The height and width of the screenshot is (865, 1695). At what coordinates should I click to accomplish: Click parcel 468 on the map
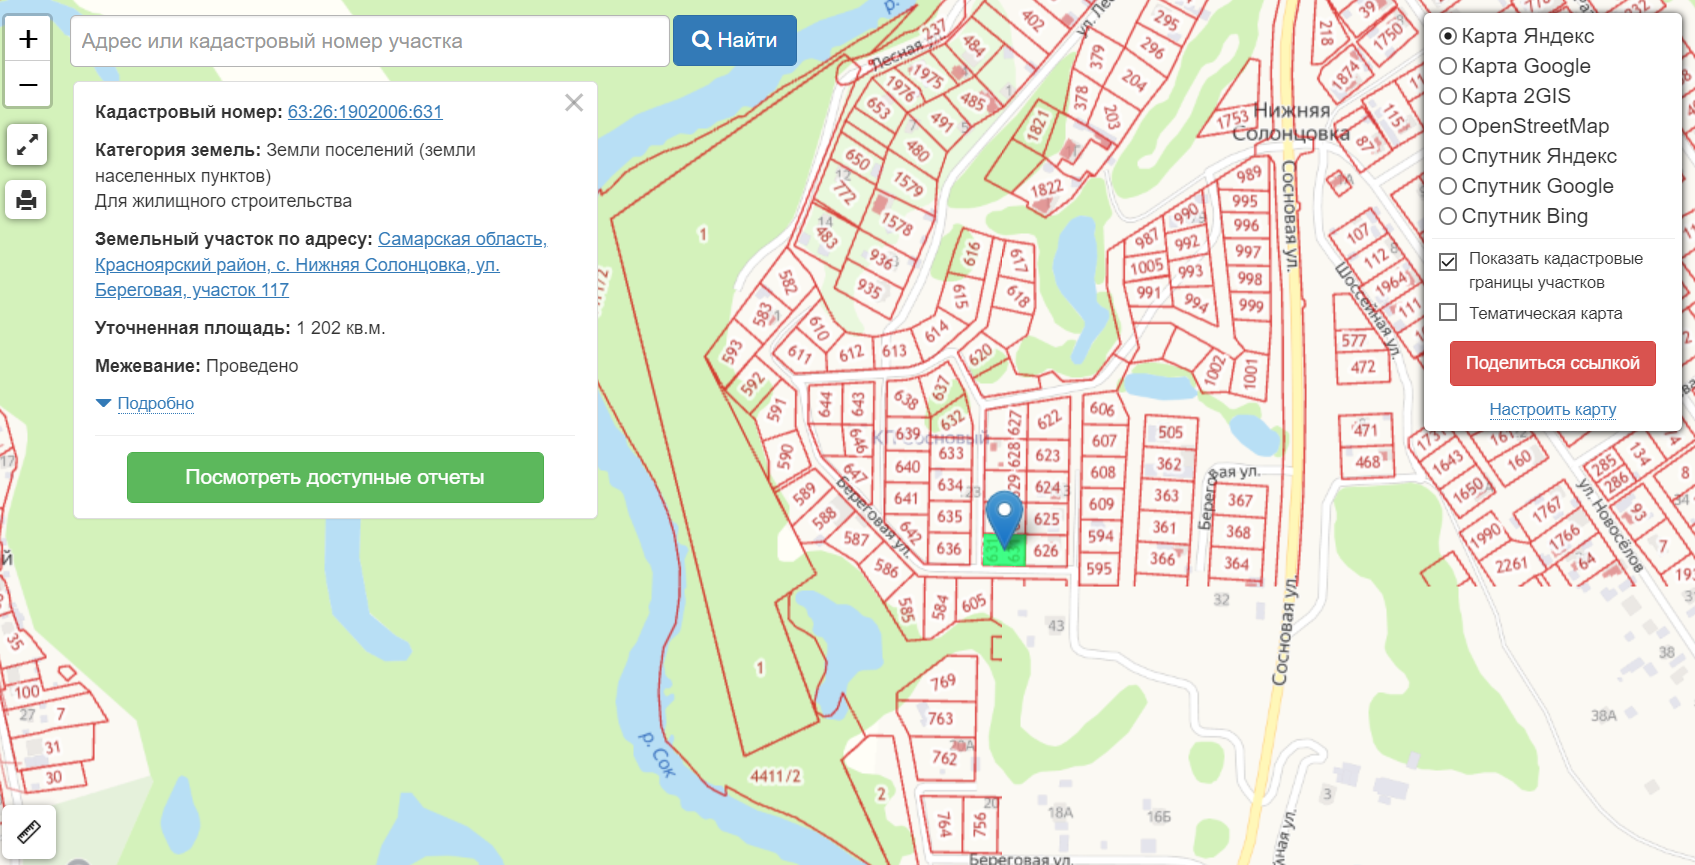1368,462
